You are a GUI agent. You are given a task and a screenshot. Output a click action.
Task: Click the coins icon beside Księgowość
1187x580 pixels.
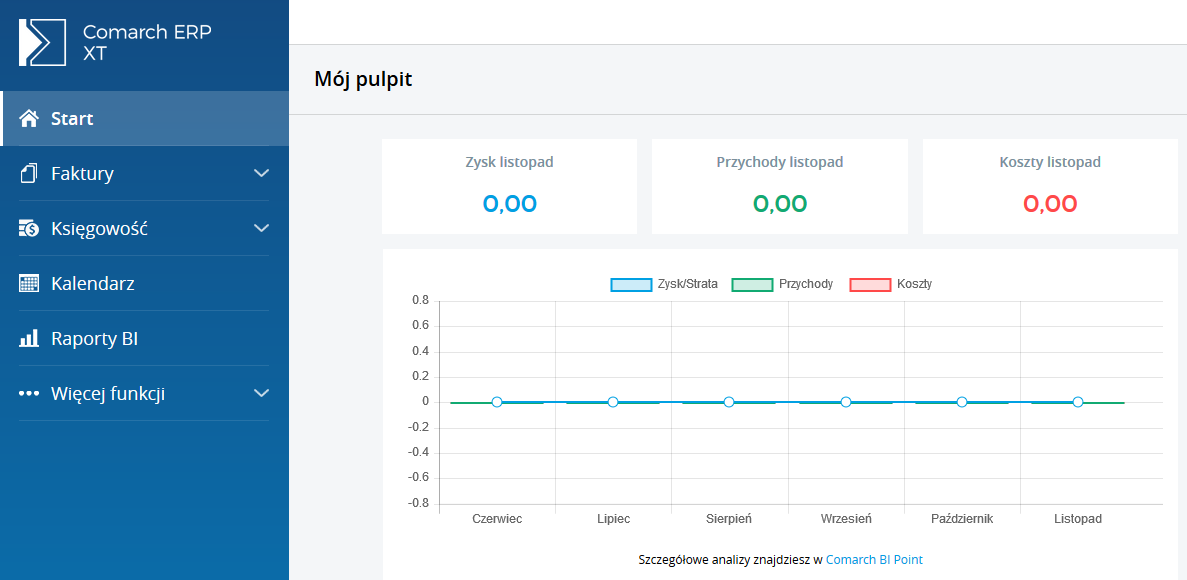pyautogui.click(x=28, y=229)
